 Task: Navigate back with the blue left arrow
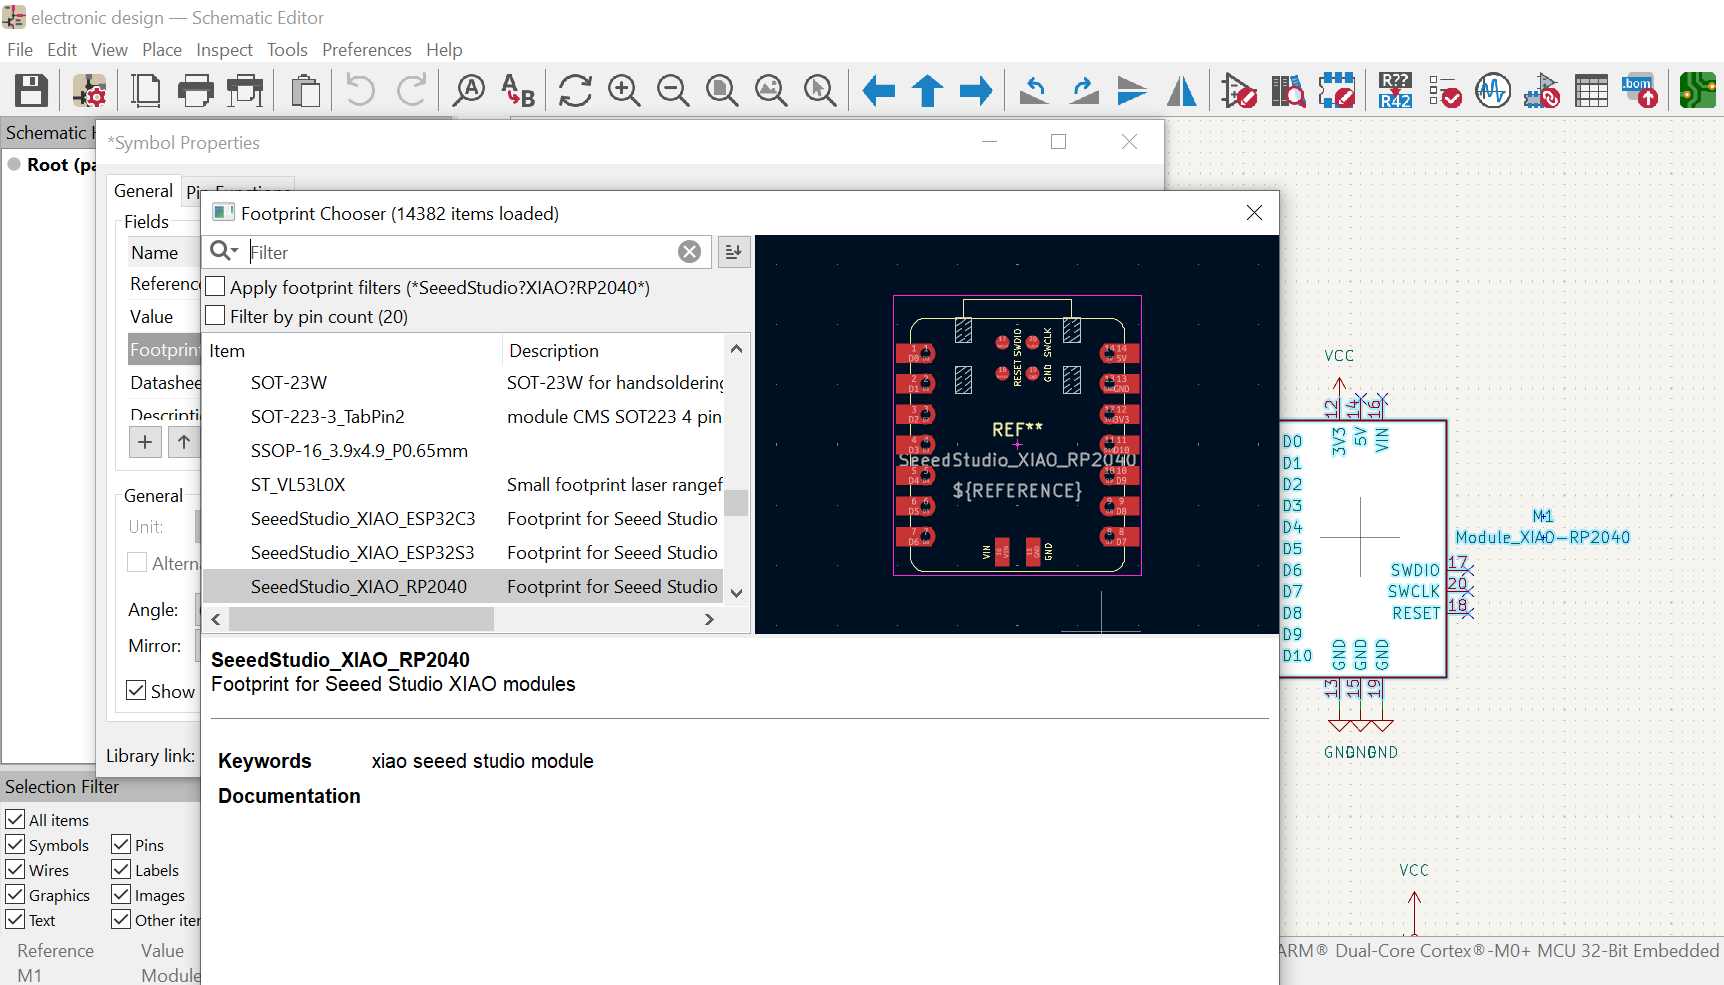(x=878, y=91)
